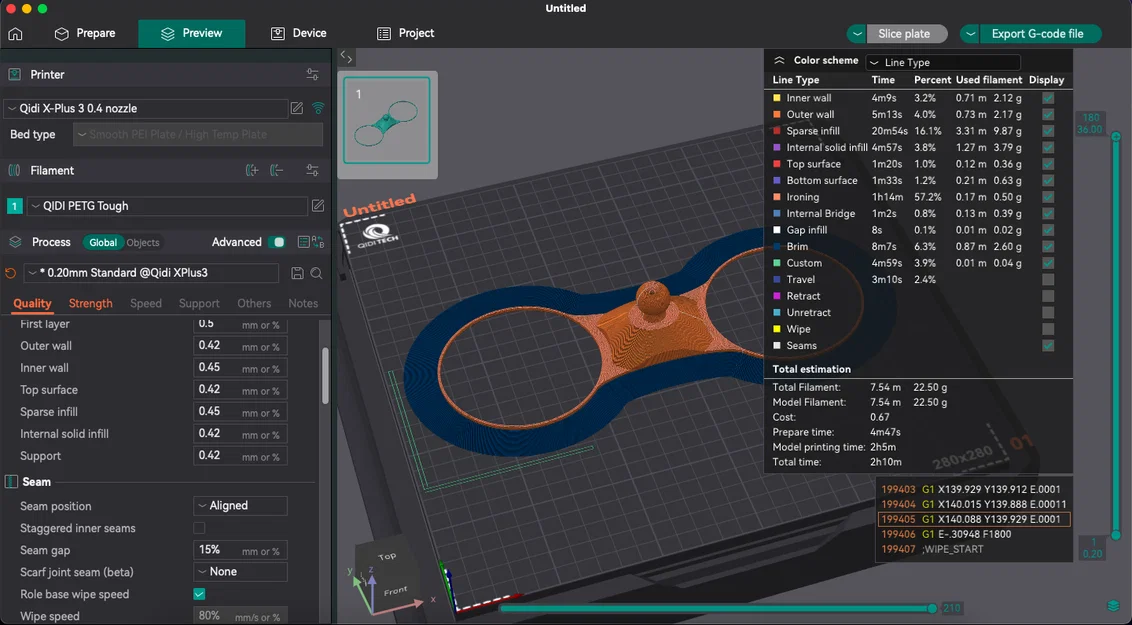The height and width of the screenshot is (625, 1132).
Task: Collapse the left sidebar panel toggle
Action: pyautogui.click(x=347, y=57)
